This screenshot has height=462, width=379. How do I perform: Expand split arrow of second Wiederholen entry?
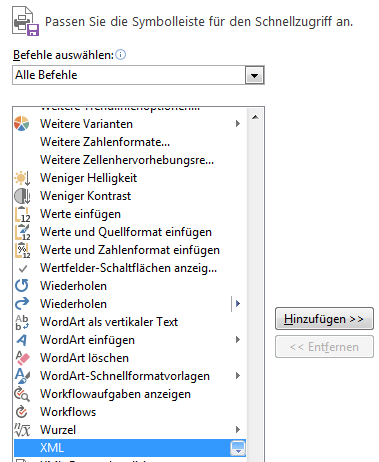[238, 304]
